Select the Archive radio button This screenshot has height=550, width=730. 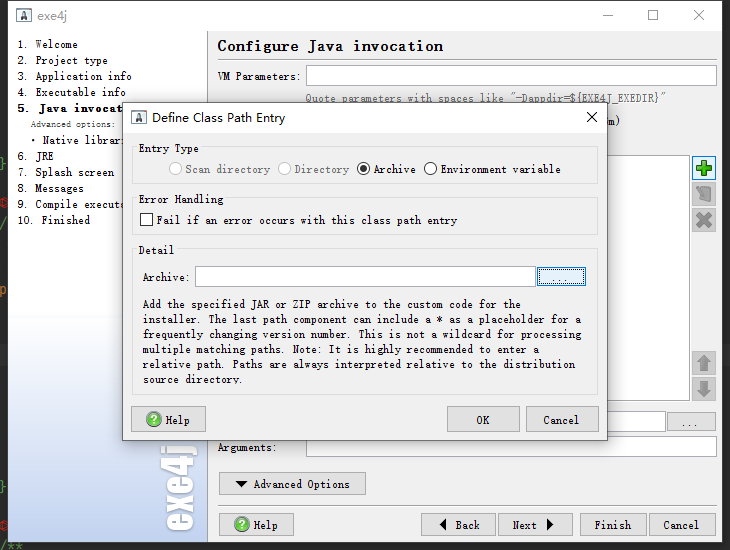pyautogui.click(x=364, y=169)
